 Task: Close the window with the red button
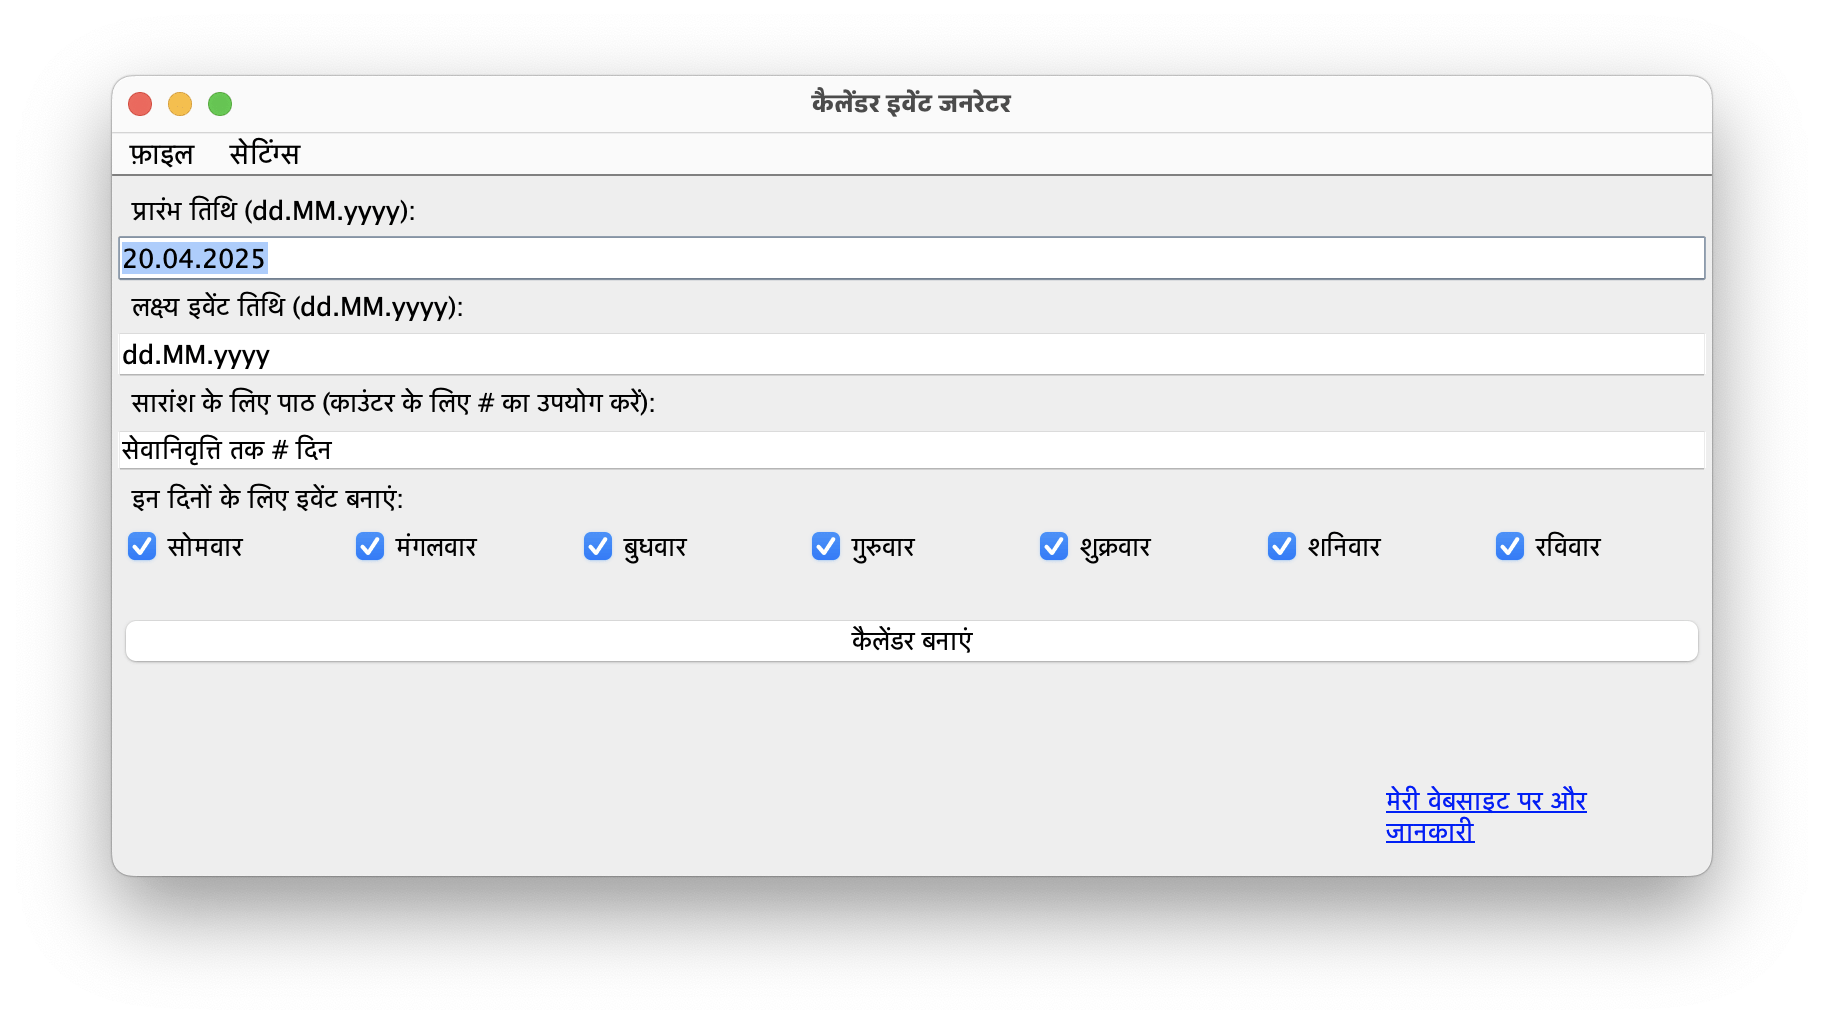click(140, 104)
